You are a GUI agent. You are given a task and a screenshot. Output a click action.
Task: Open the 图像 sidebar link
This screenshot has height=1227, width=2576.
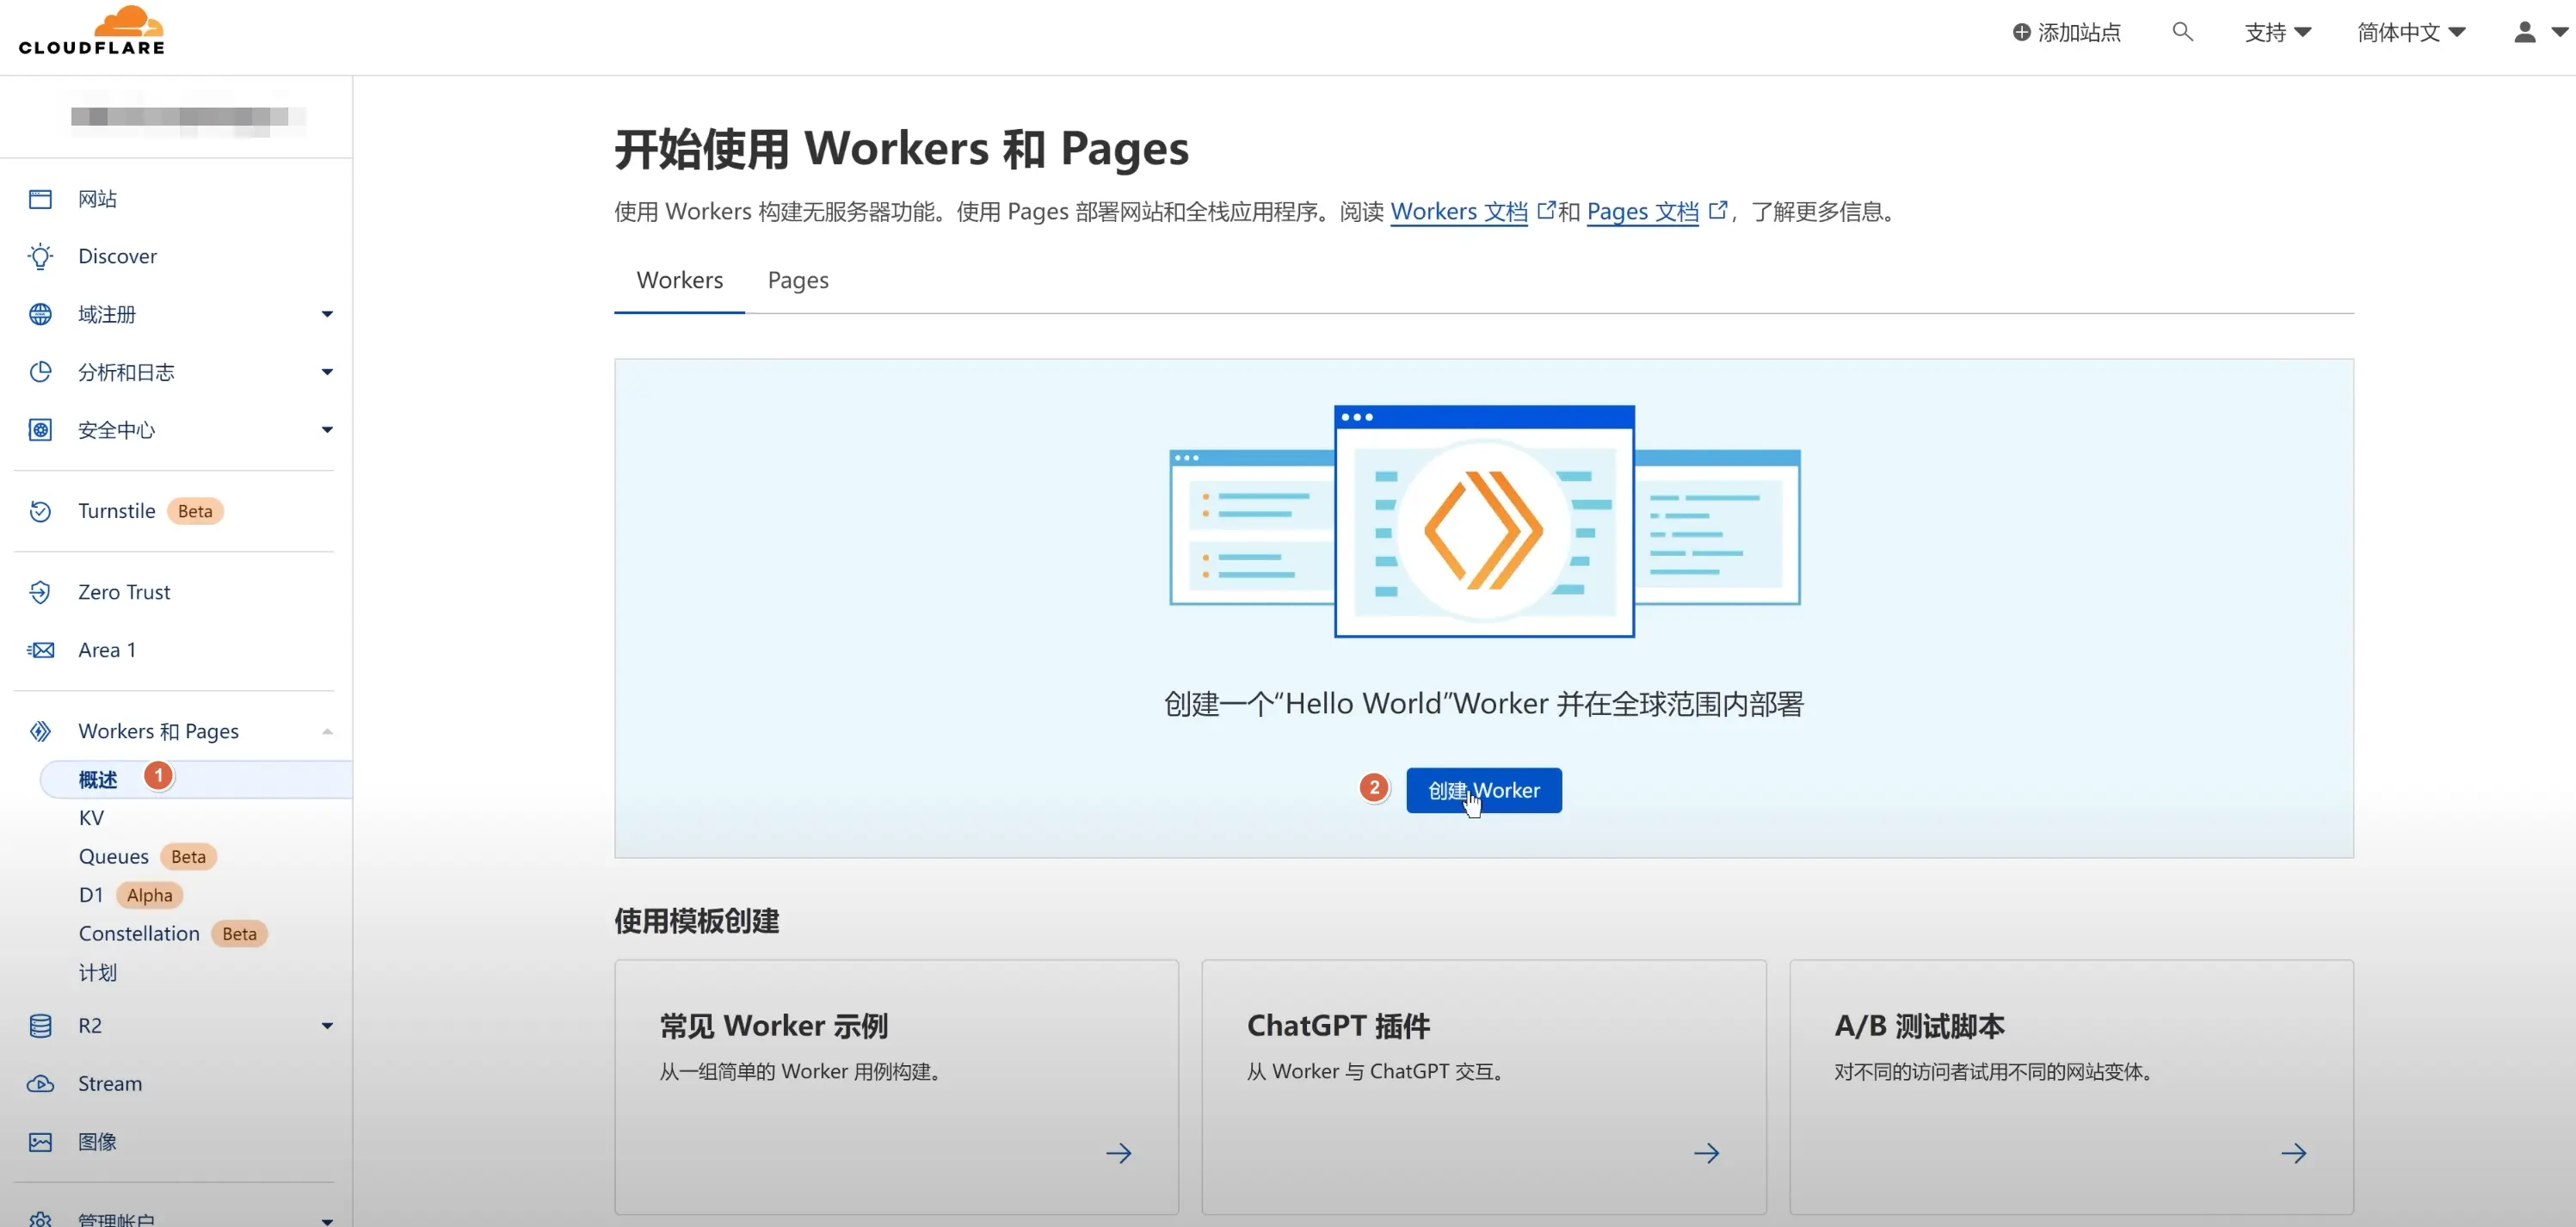coord(97,1142)
